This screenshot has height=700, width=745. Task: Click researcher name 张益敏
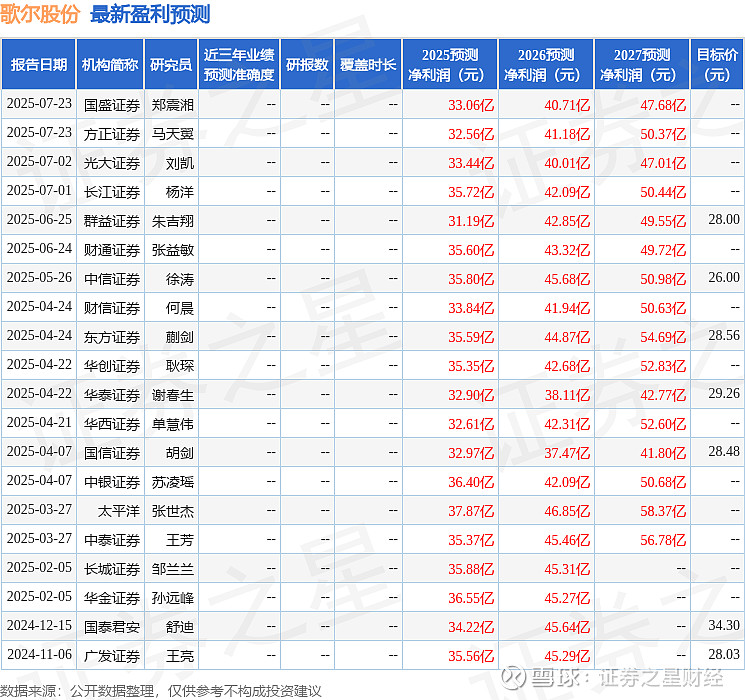(173, 250)
